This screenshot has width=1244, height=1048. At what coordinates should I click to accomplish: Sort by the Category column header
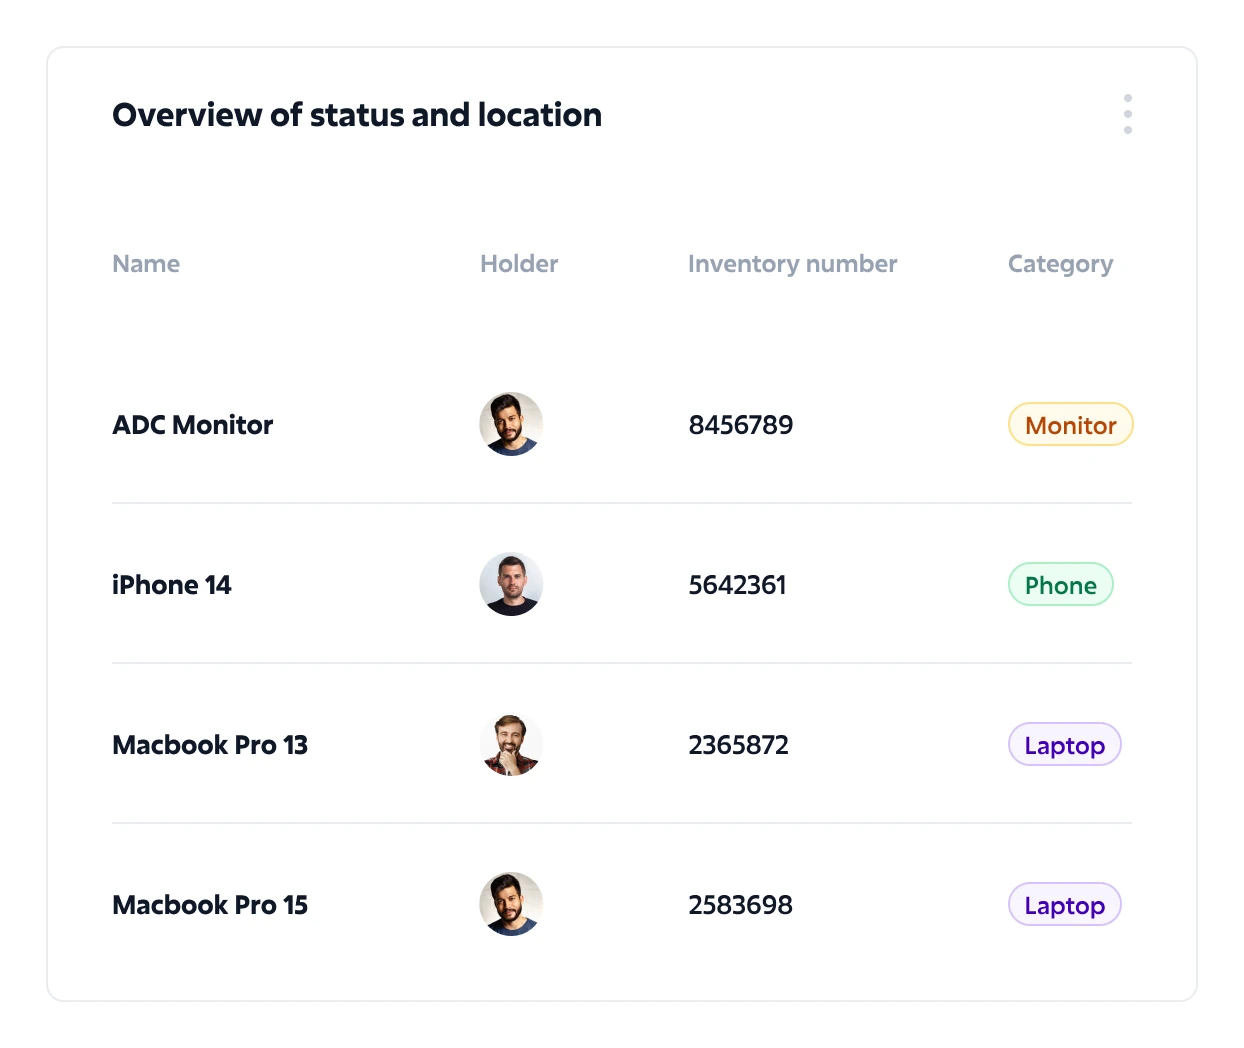coord(1060,264)
